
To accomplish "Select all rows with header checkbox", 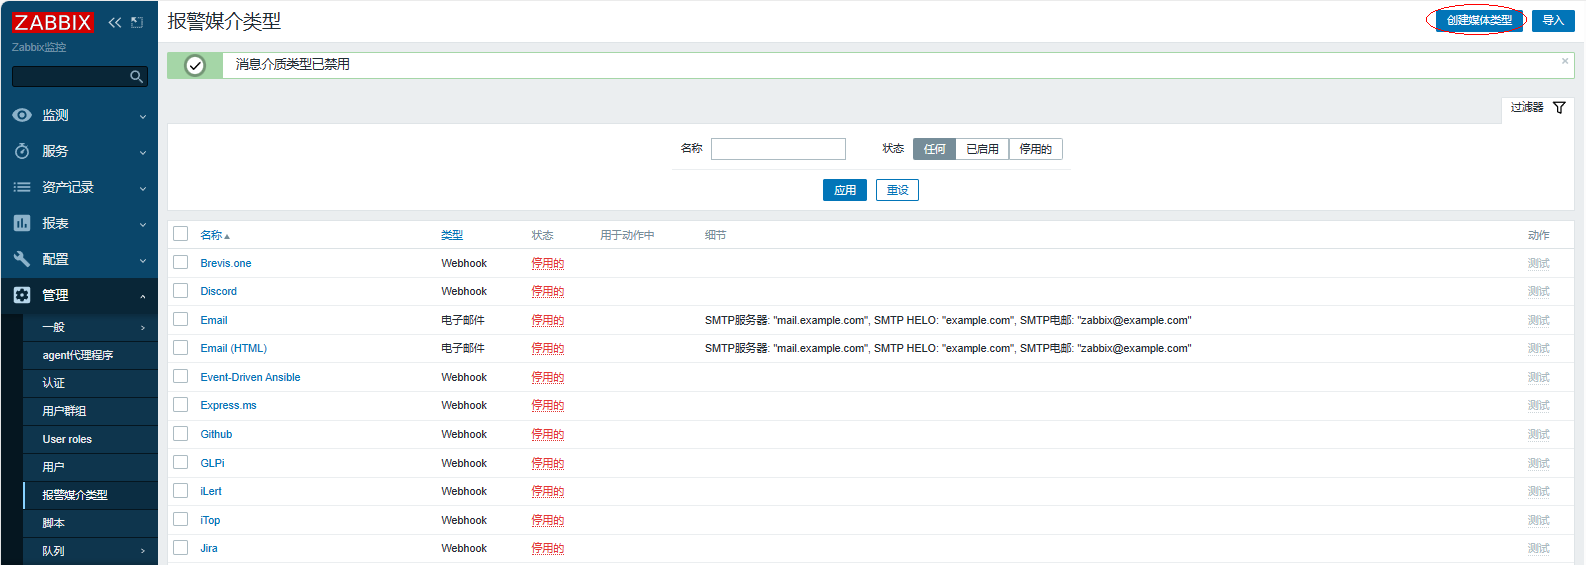I will 181,234.
